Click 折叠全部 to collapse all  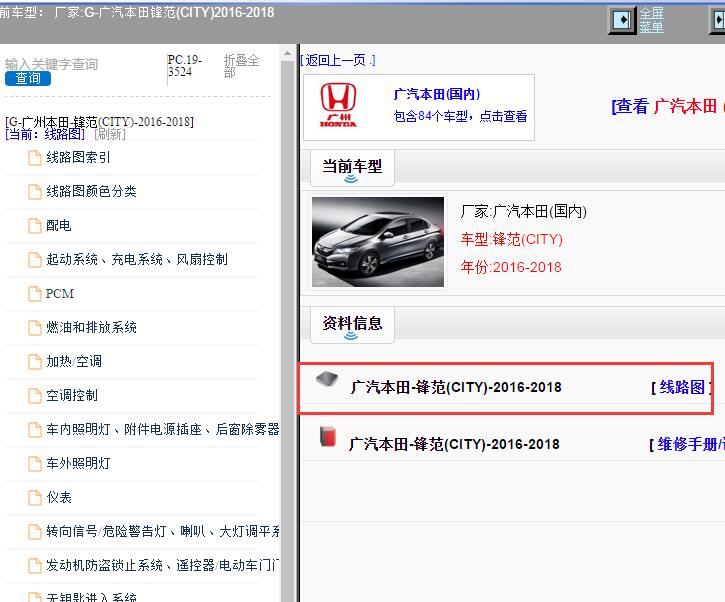click(x=241, y=66)
